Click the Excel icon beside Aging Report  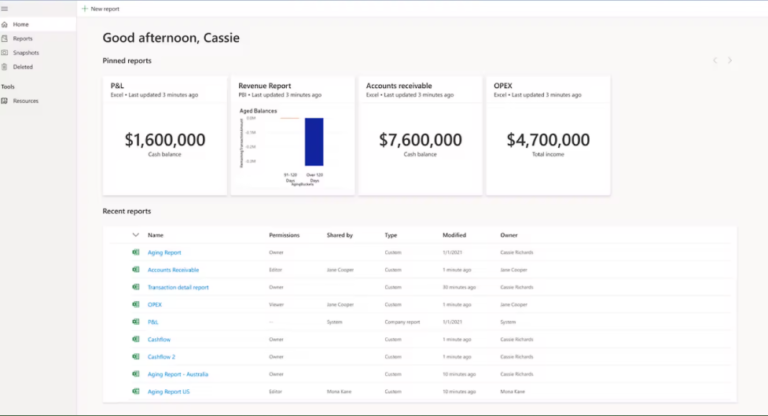pyautogui.click(x=135, y=253)
